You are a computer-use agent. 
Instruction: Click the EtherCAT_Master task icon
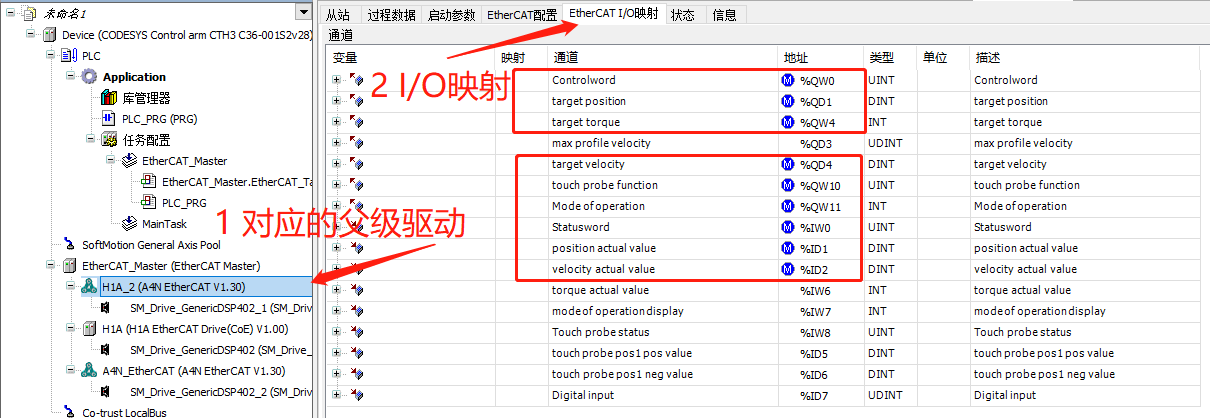[129, 160]
